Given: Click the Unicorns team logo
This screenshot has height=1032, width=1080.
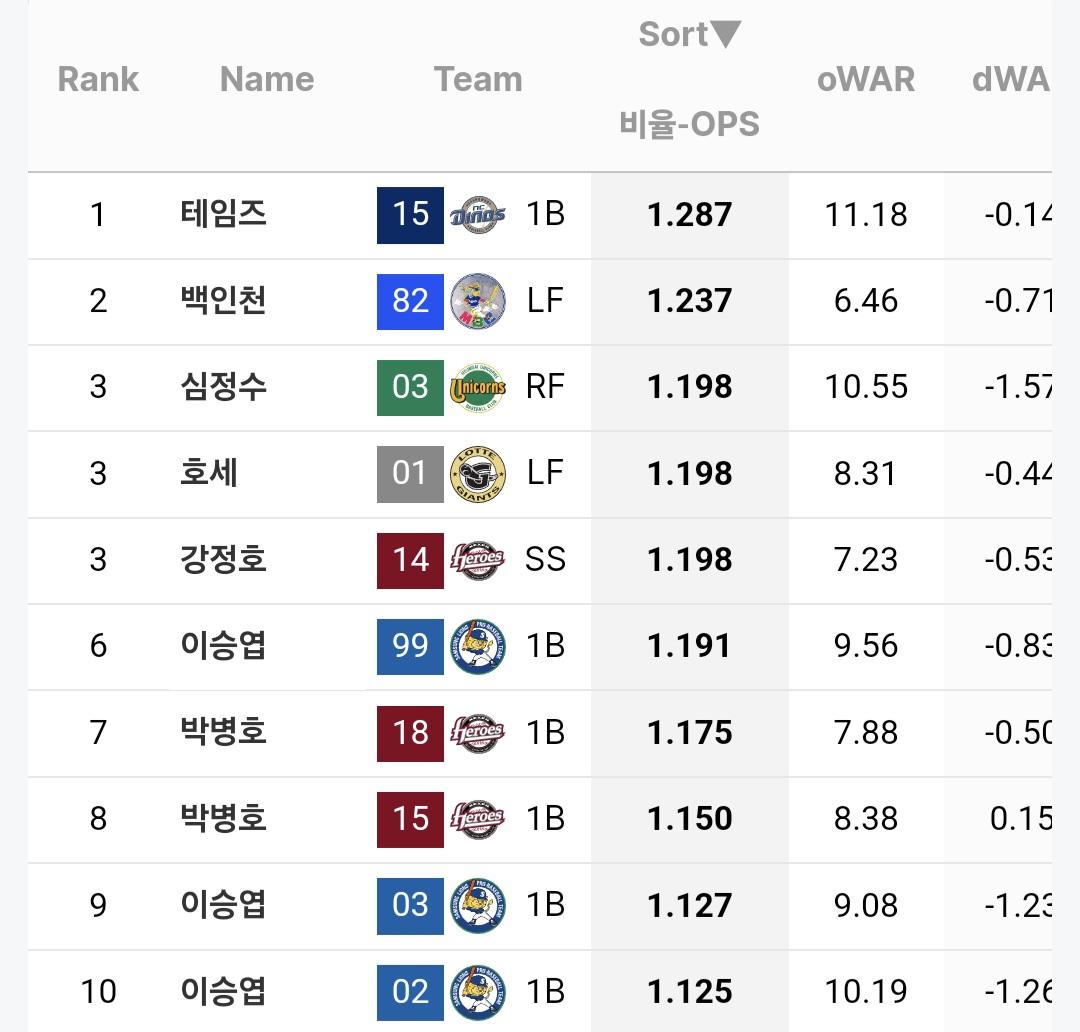Looking at the screenshot, I should (x=477, y=387).
